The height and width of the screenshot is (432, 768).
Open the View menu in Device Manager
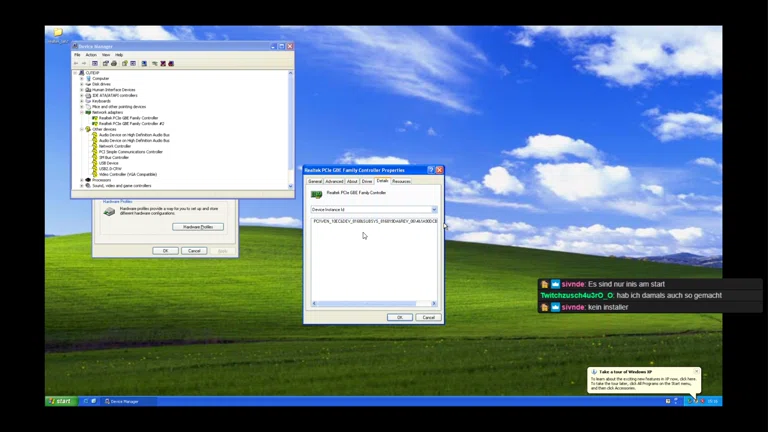pos(106,55)
